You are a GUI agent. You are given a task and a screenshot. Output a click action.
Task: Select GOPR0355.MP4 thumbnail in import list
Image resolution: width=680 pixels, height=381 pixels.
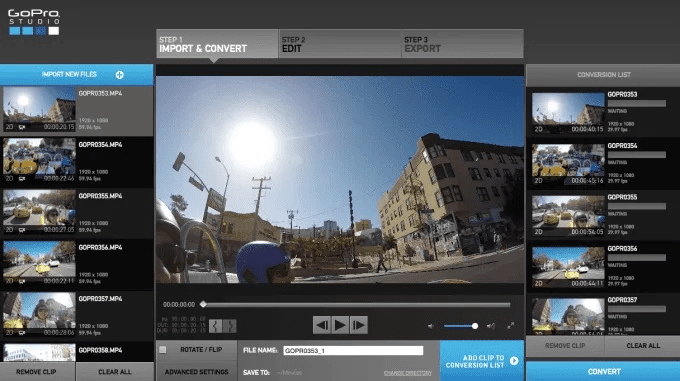[x=39, y=212]
